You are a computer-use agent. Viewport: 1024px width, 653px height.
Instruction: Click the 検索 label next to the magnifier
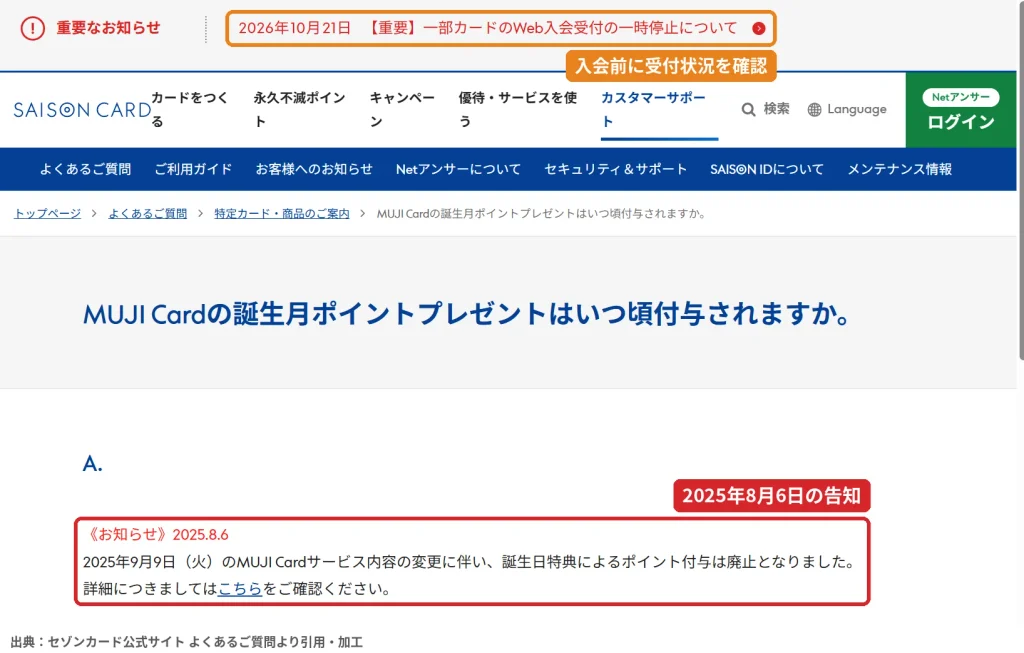[x=776, y=109]
